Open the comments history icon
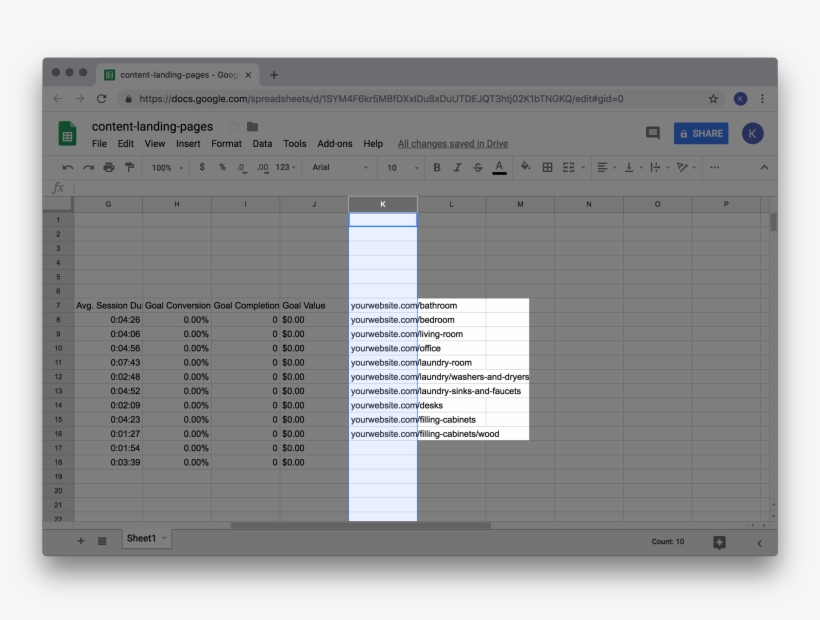The height and width of the screenshot is (620, 820). click(x=653, y=134)
